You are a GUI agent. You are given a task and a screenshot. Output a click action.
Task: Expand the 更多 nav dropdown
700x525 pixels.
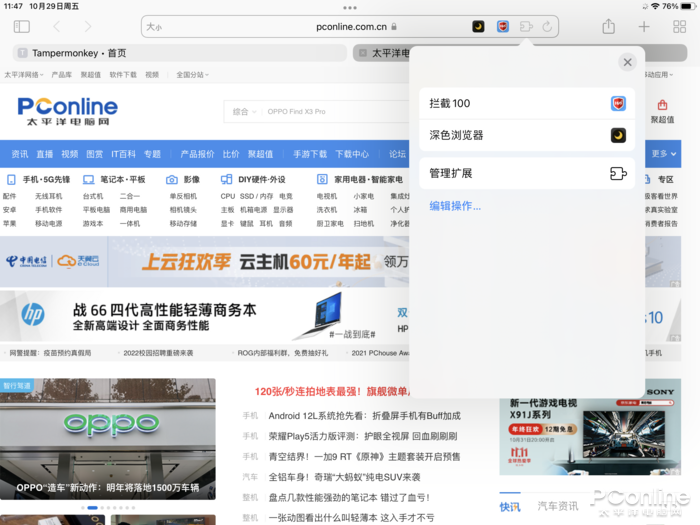pos(663,154)
